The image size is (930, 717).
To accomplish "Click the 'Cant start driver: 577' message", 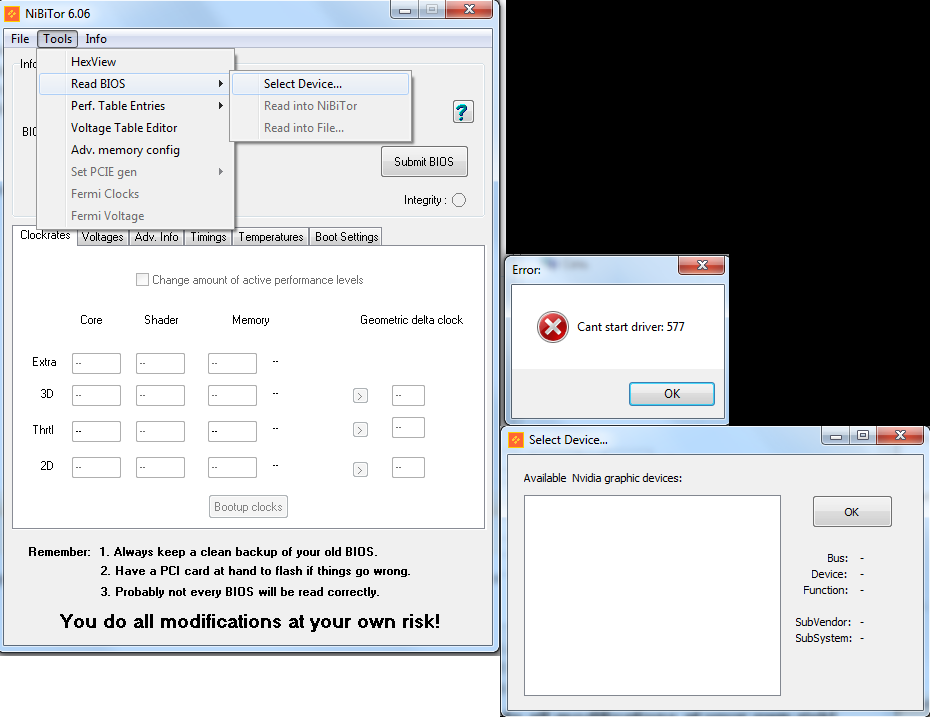I will click(x=630, y=327).
